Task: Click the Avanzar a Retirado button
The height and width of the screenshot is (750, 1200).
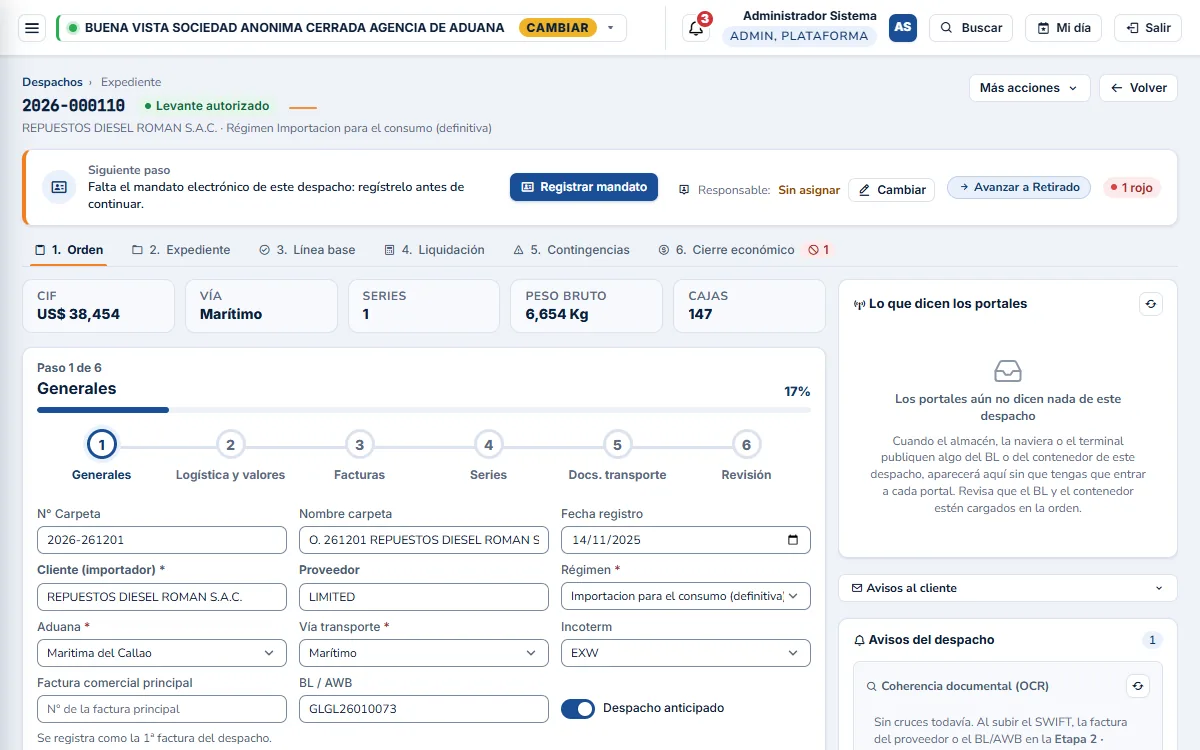Action: click(x=1019, y=187)
